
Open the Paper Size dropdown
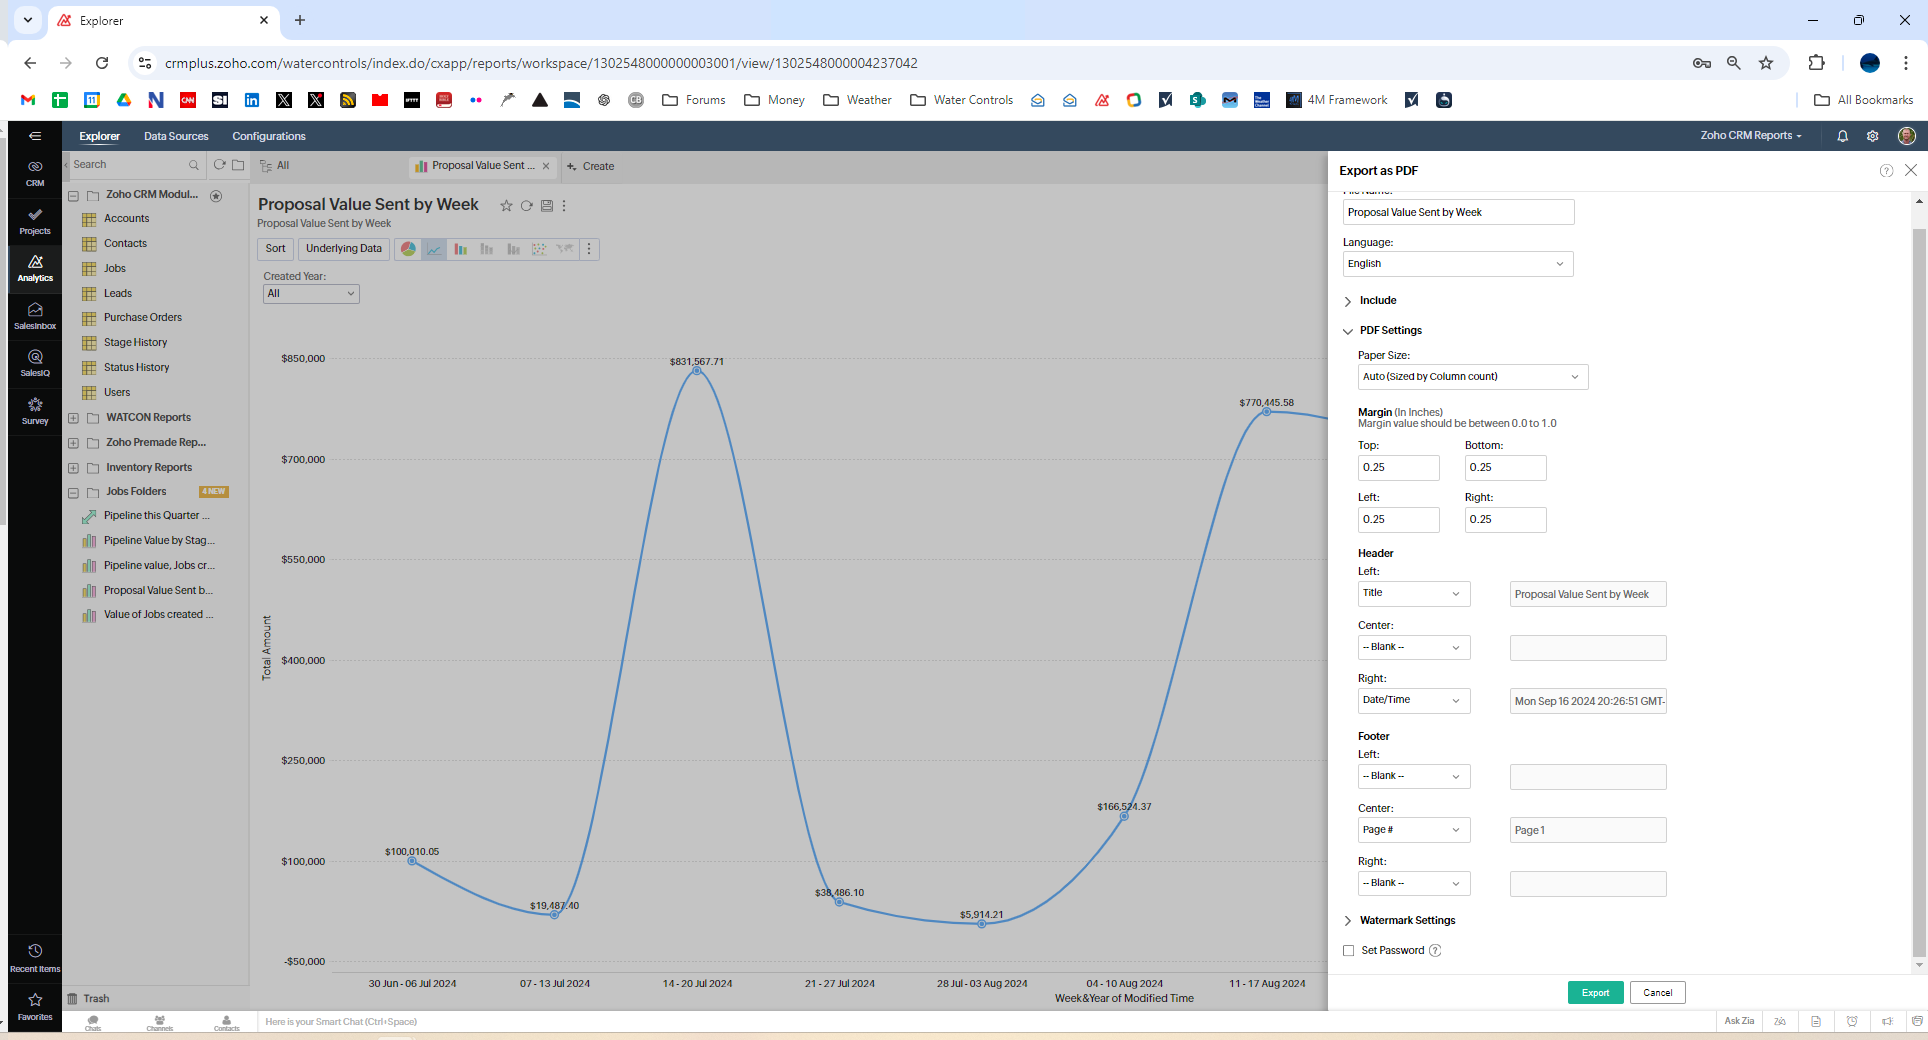pos(1473,377)
